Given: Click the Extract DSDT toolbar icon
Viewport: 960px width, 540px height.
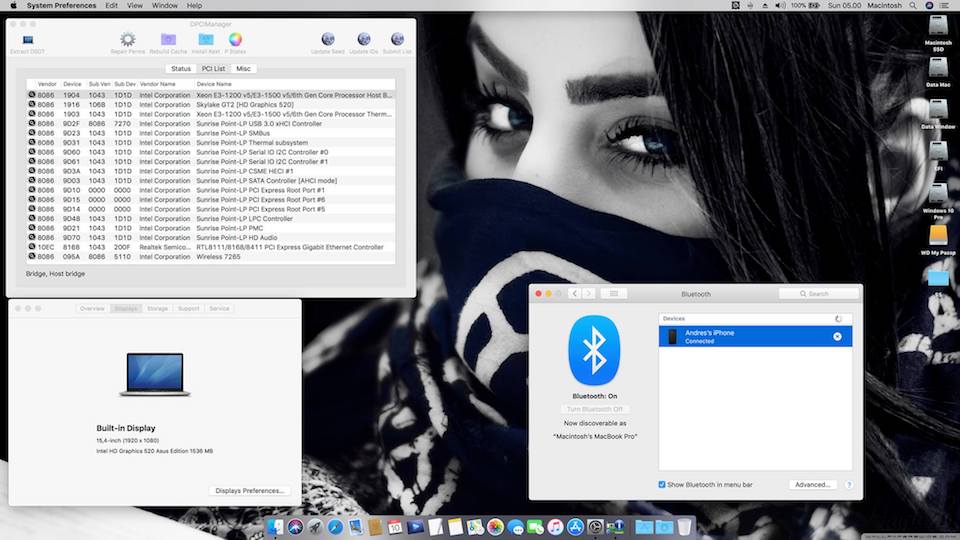Looking at the screenshot, I should pos(27,40).
